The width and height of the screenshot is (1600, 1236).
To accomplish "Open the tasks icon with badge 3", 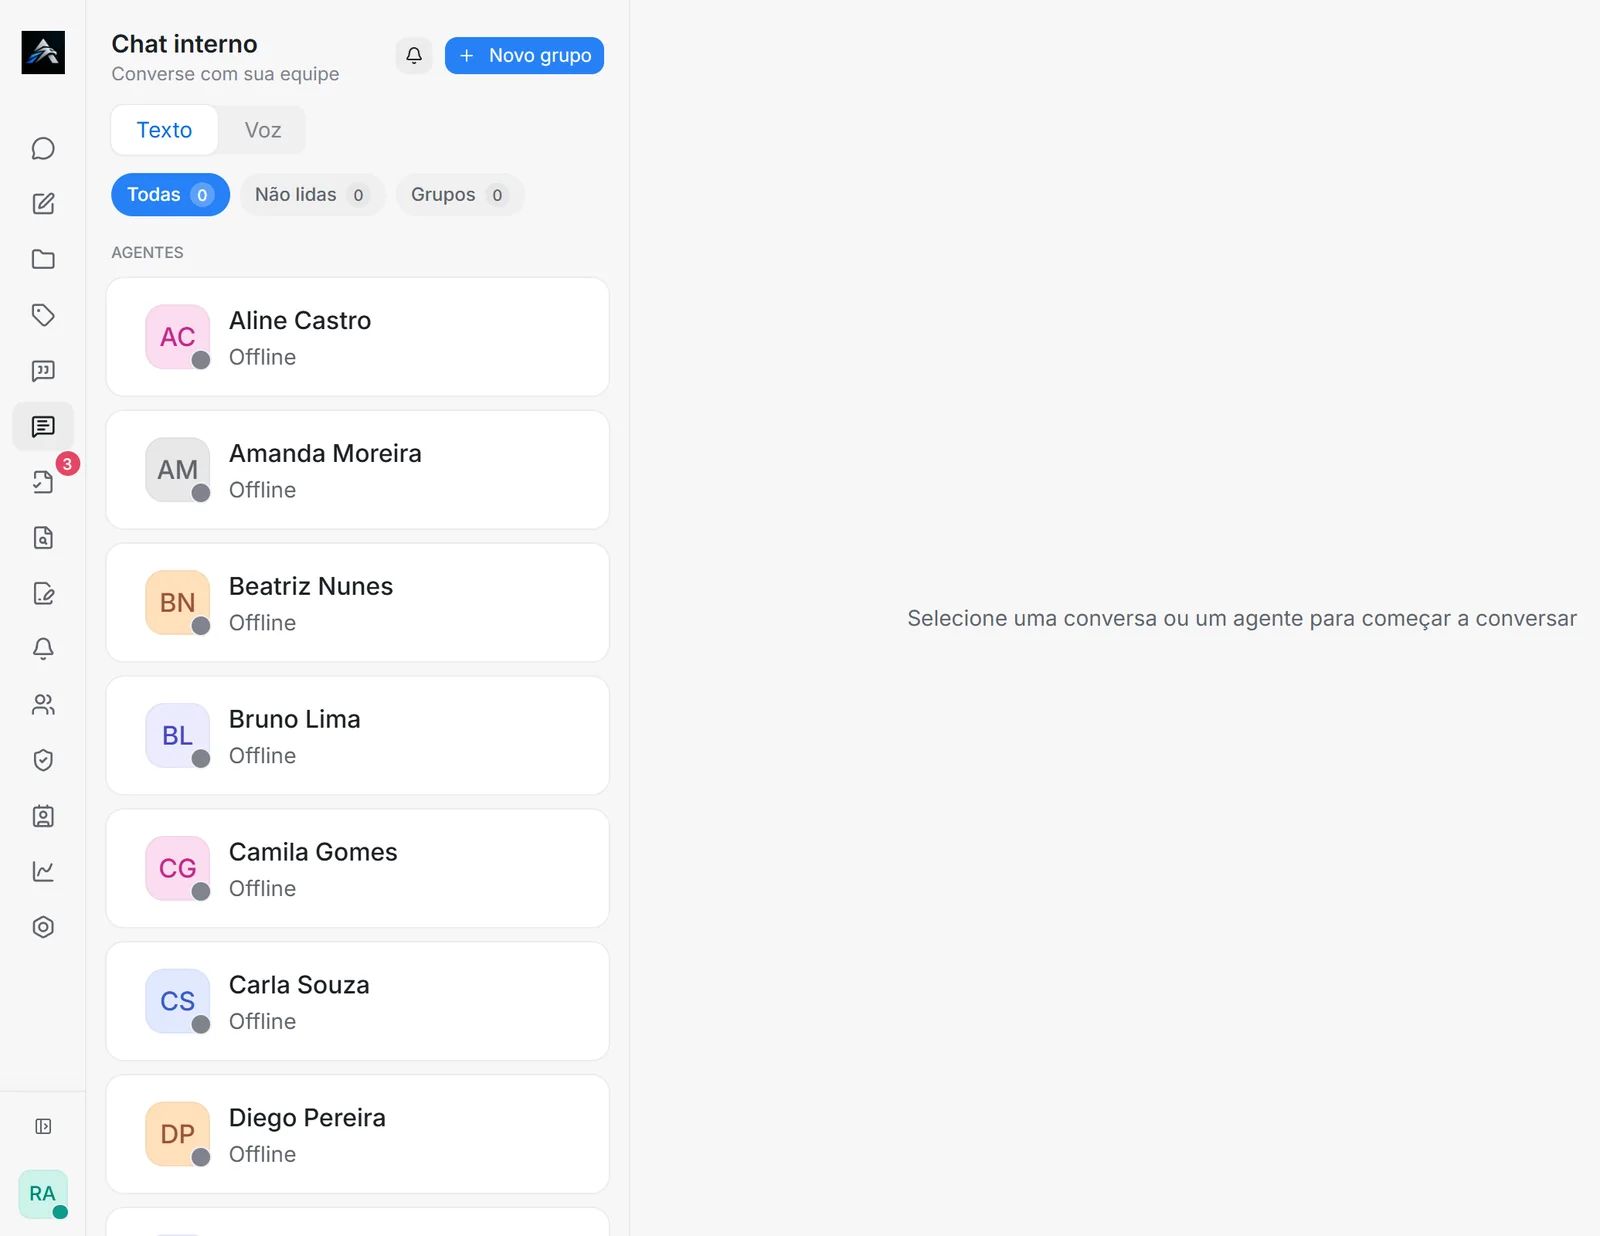I will click(x=43, y=482).
